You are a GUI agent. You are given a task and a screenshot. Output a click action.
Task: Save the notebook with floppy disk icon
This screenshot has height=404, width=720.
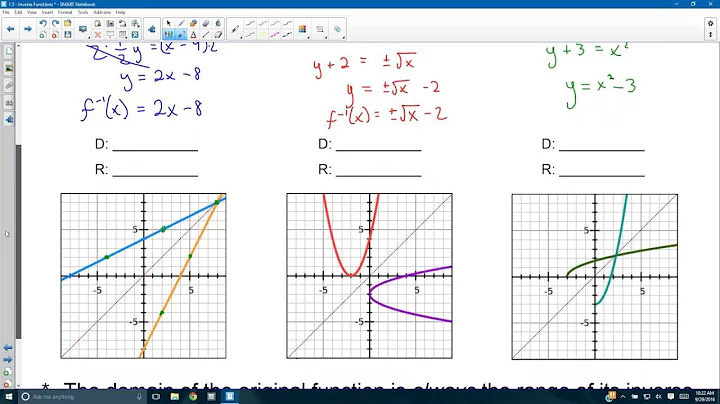68,34
